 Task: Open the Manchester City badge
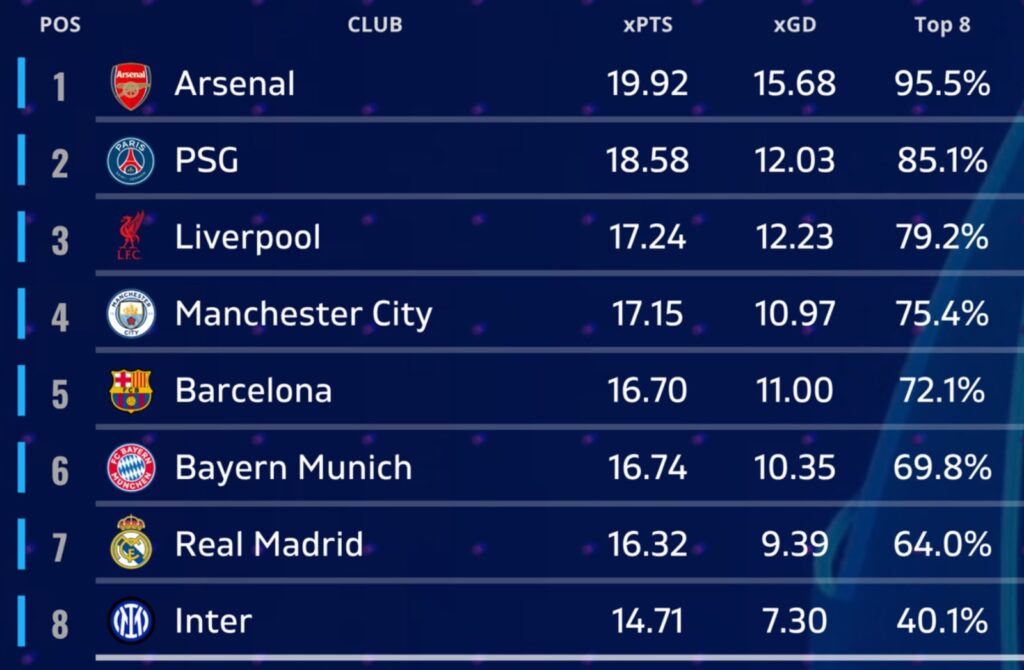coord(131,313)
